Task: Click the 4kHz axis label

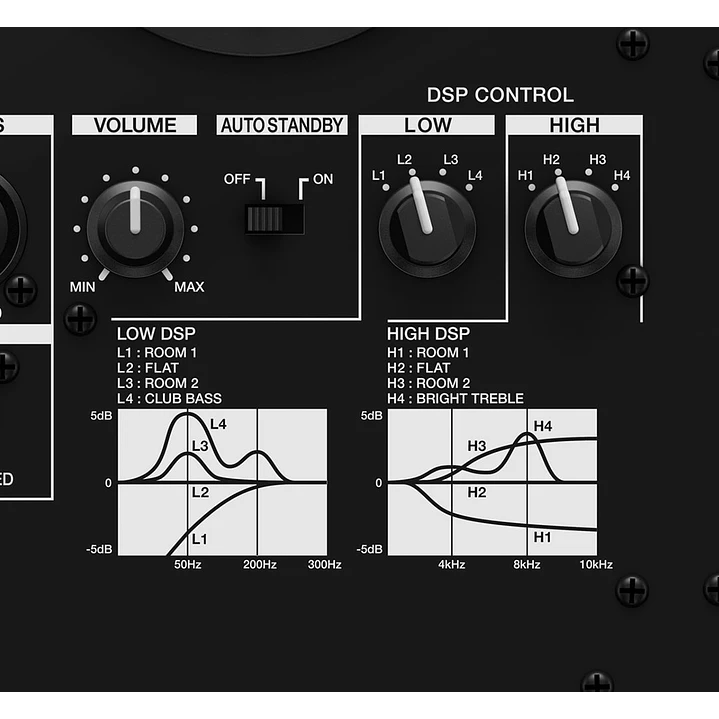Action: click(x=452, y=564)
